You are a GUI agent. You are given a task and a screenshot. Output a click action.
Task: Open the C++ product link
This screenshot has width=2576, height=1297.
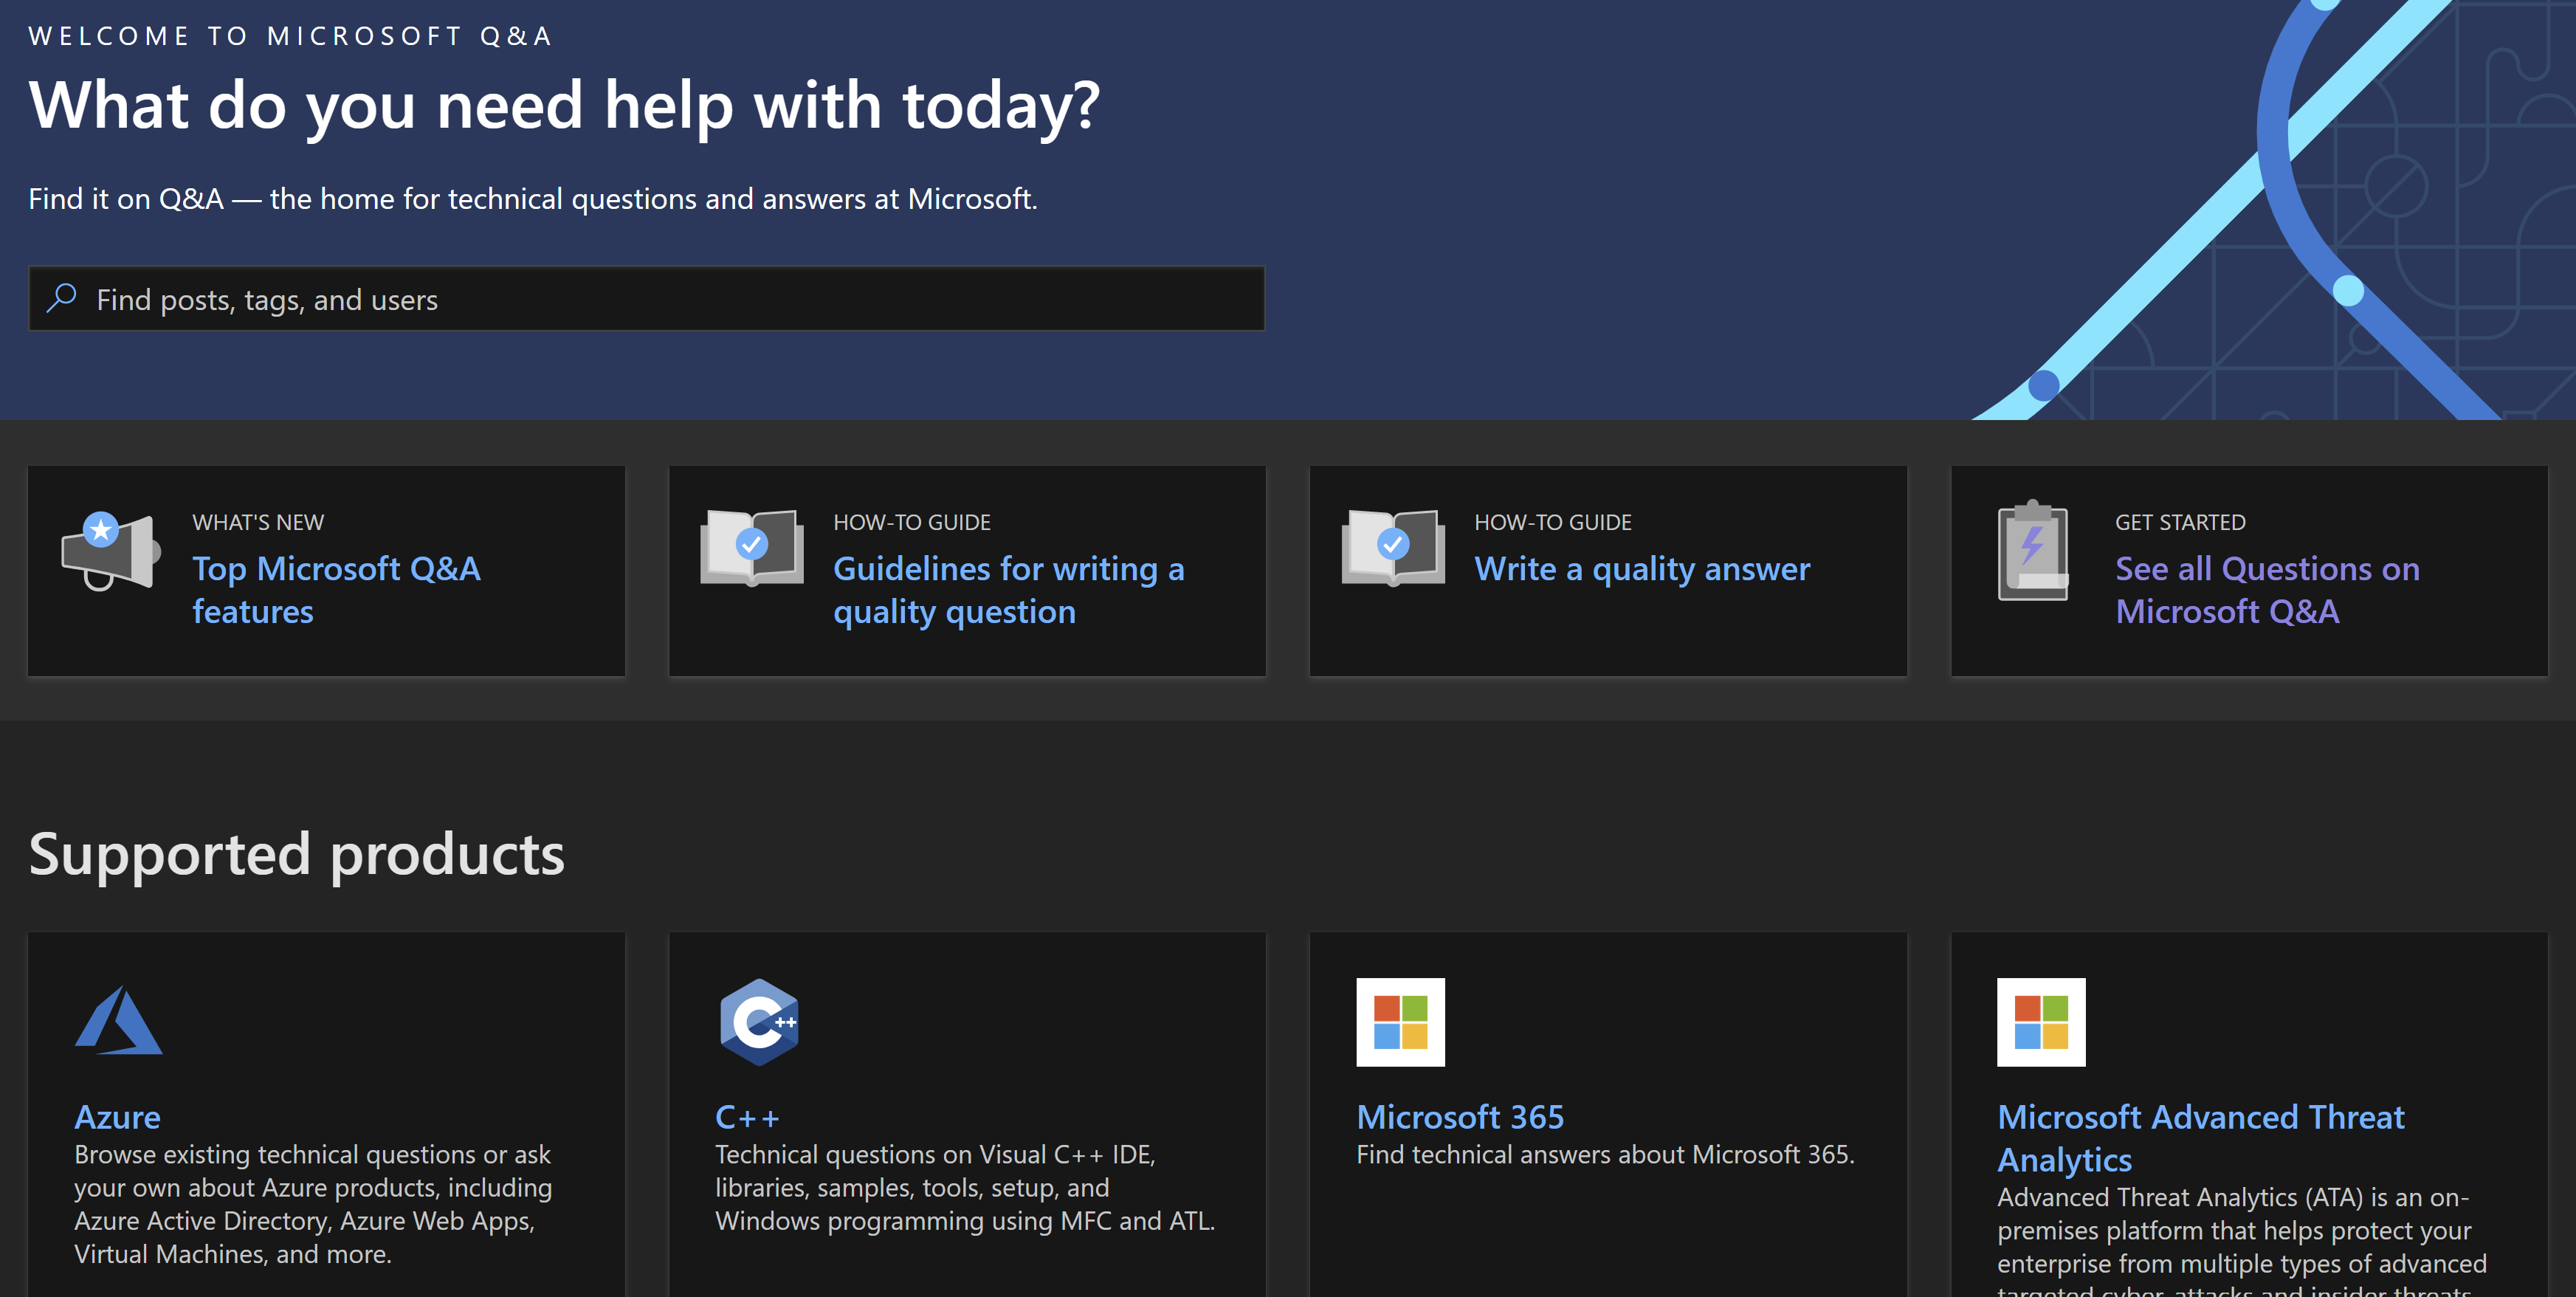click(747, 1117)
